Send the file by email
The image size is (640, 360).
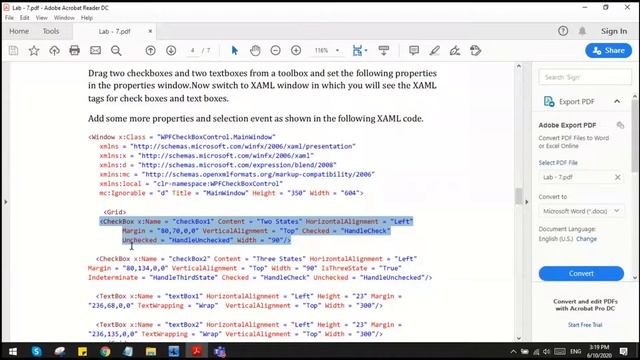pyautogui.click(x=96, y=51)
